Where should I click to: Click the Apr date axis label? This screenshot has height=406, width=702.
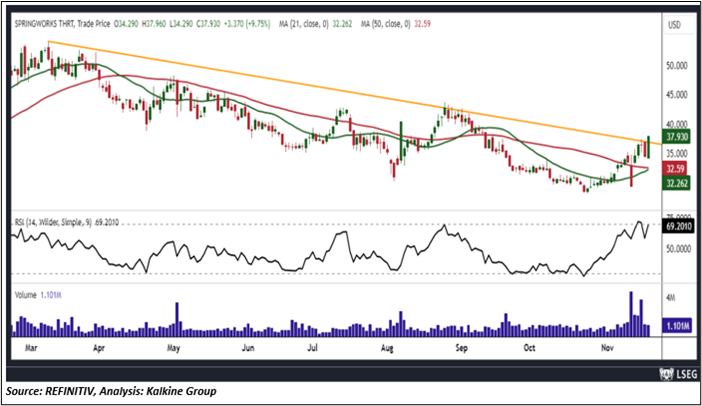98,348
